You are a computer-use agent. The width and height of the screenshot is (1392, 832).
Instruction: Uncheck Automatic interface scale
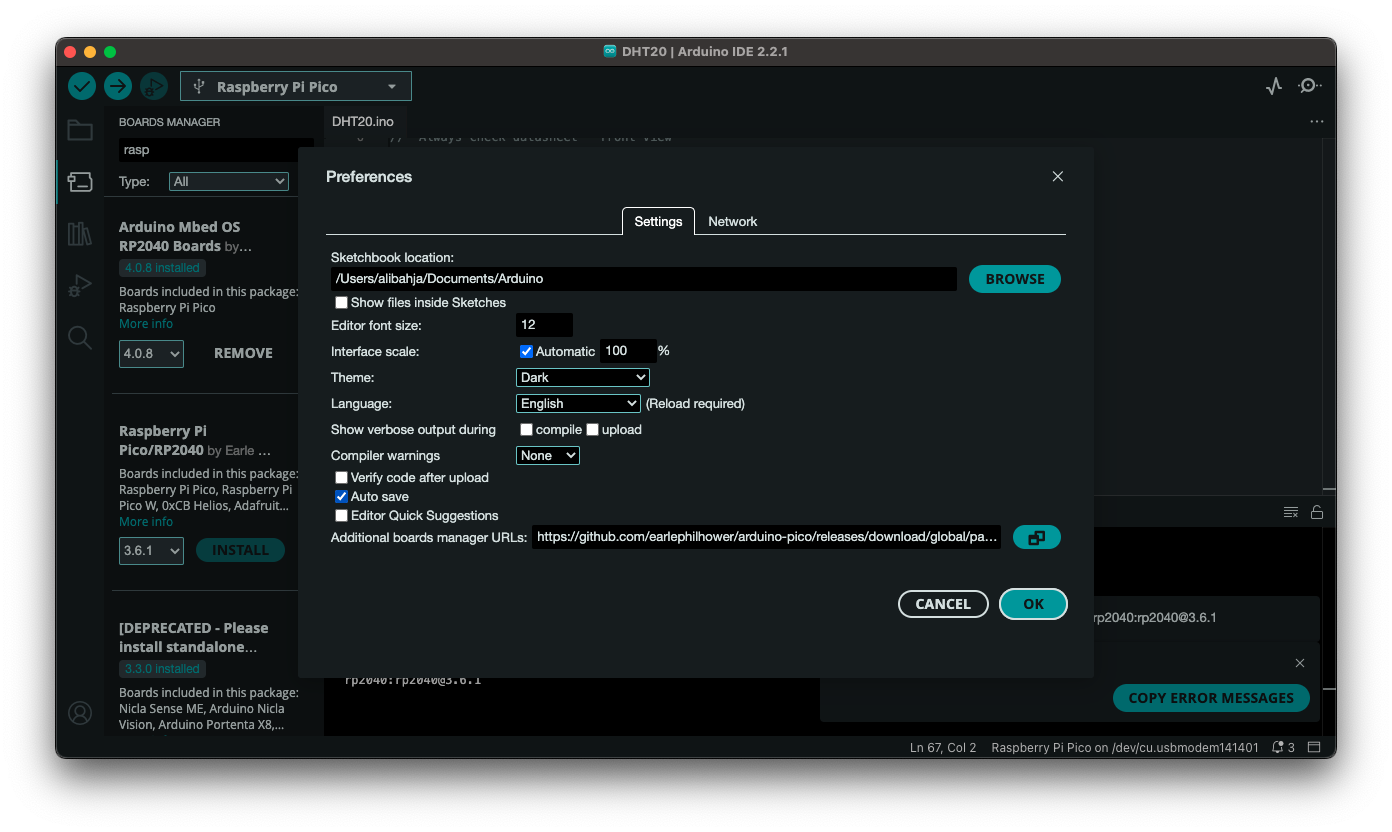[x=526, y=351]
